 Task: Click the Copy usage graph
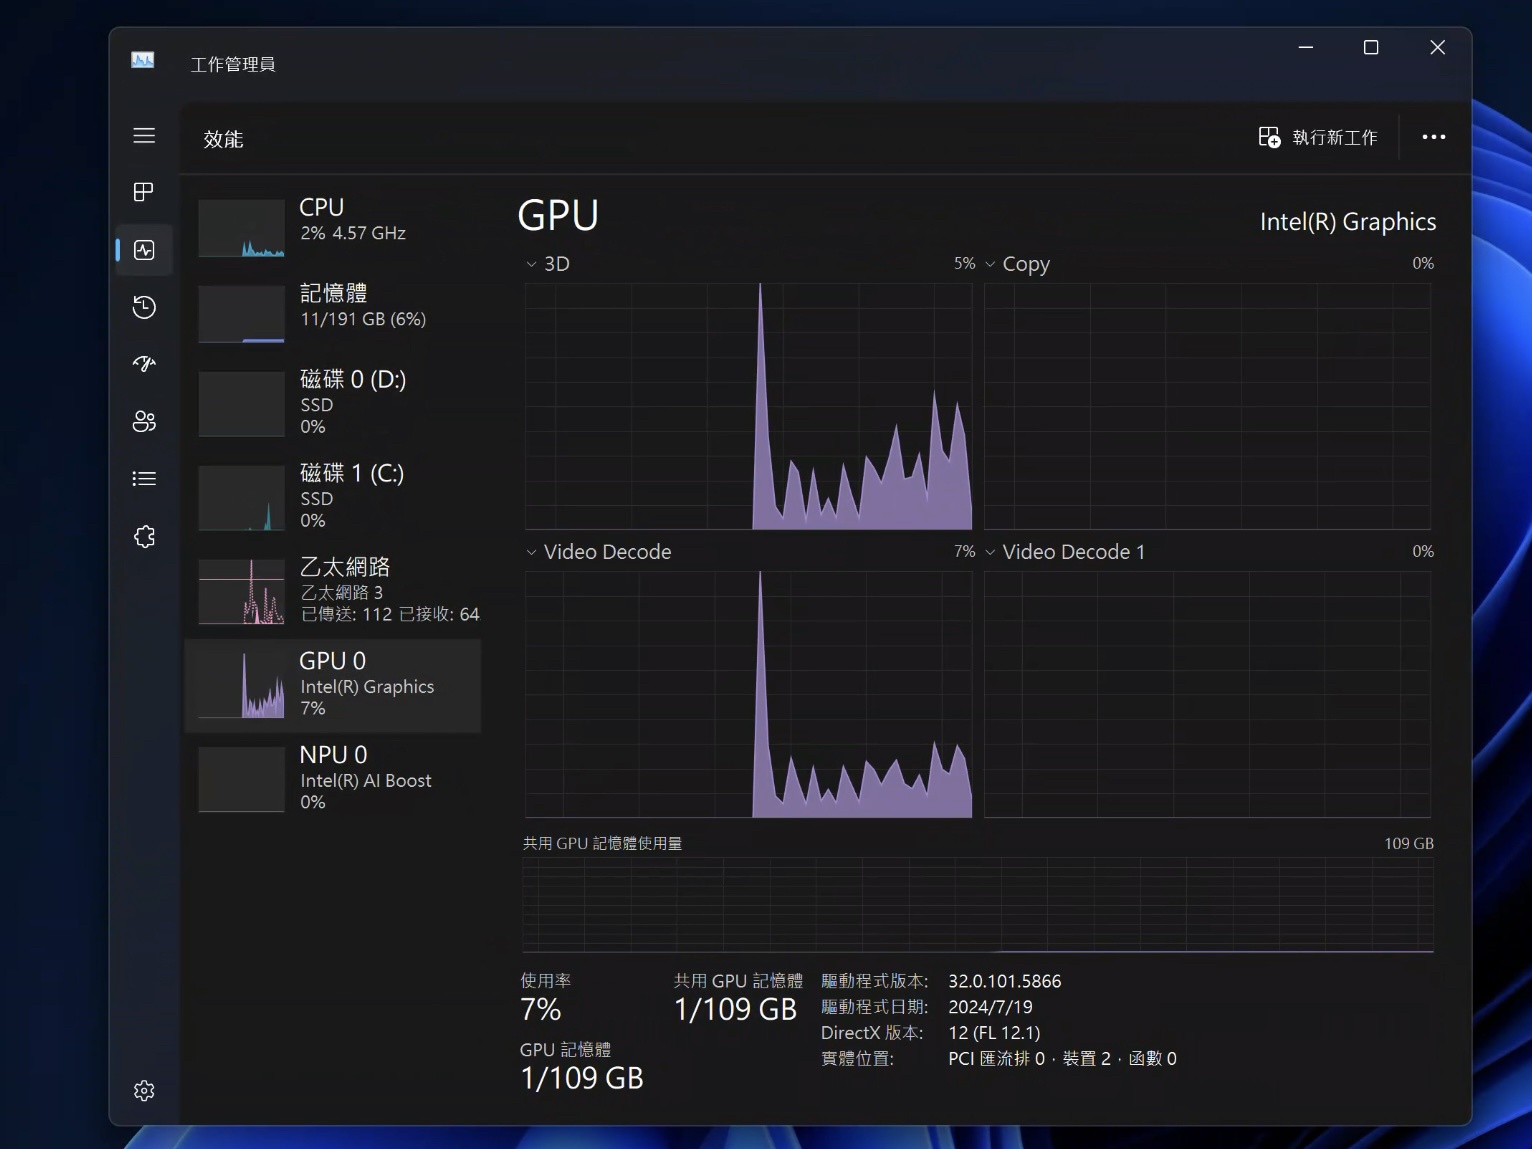(1207, 406)
